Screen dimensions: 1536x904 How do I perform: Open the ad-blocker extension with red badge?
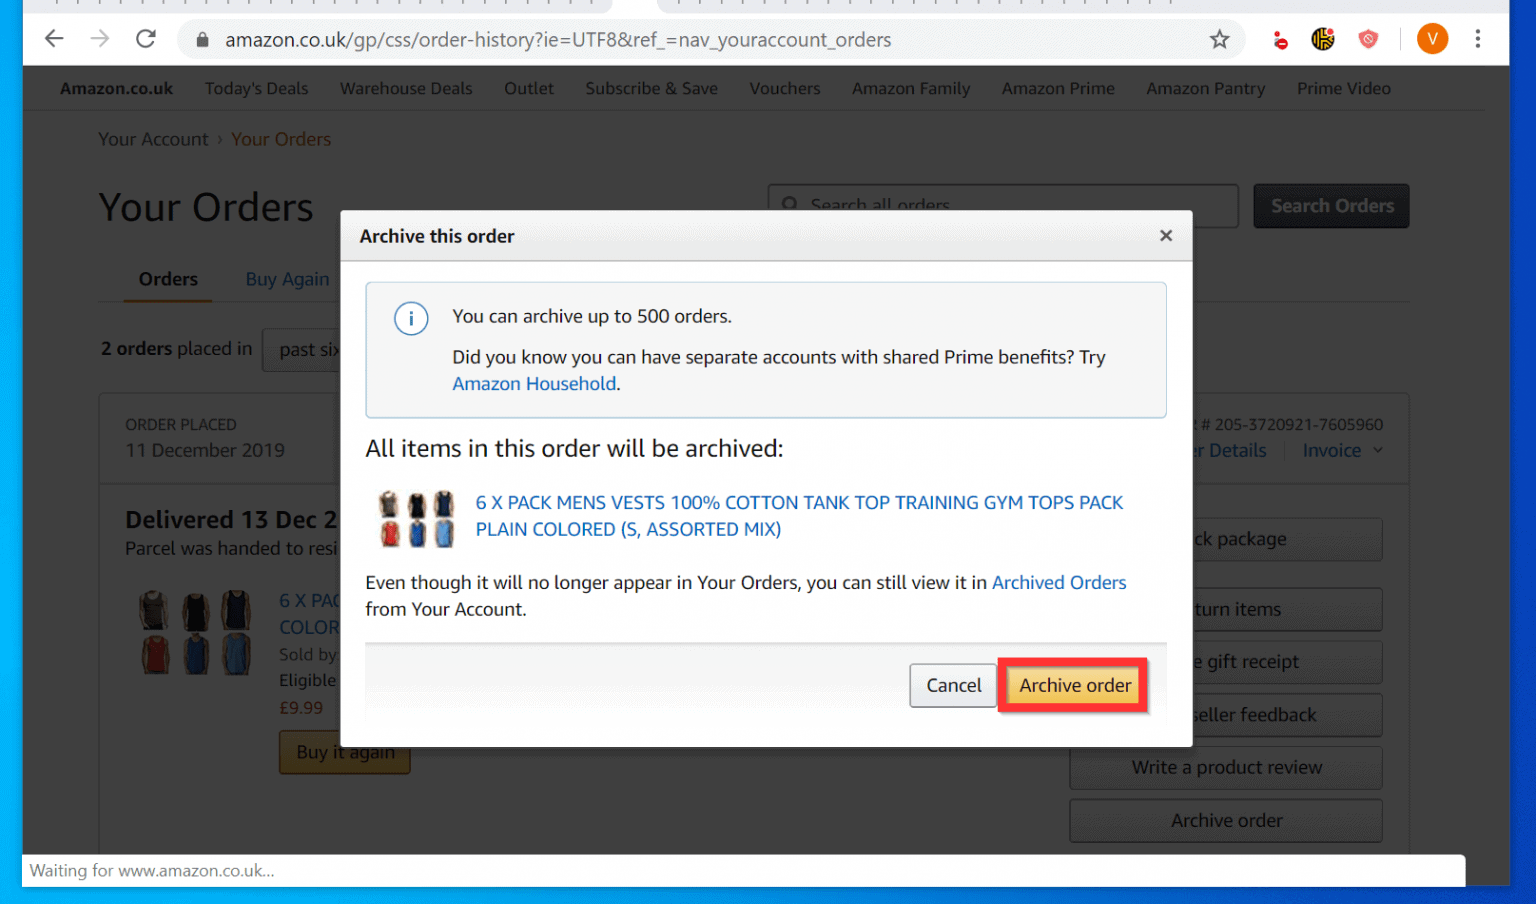1280,39
